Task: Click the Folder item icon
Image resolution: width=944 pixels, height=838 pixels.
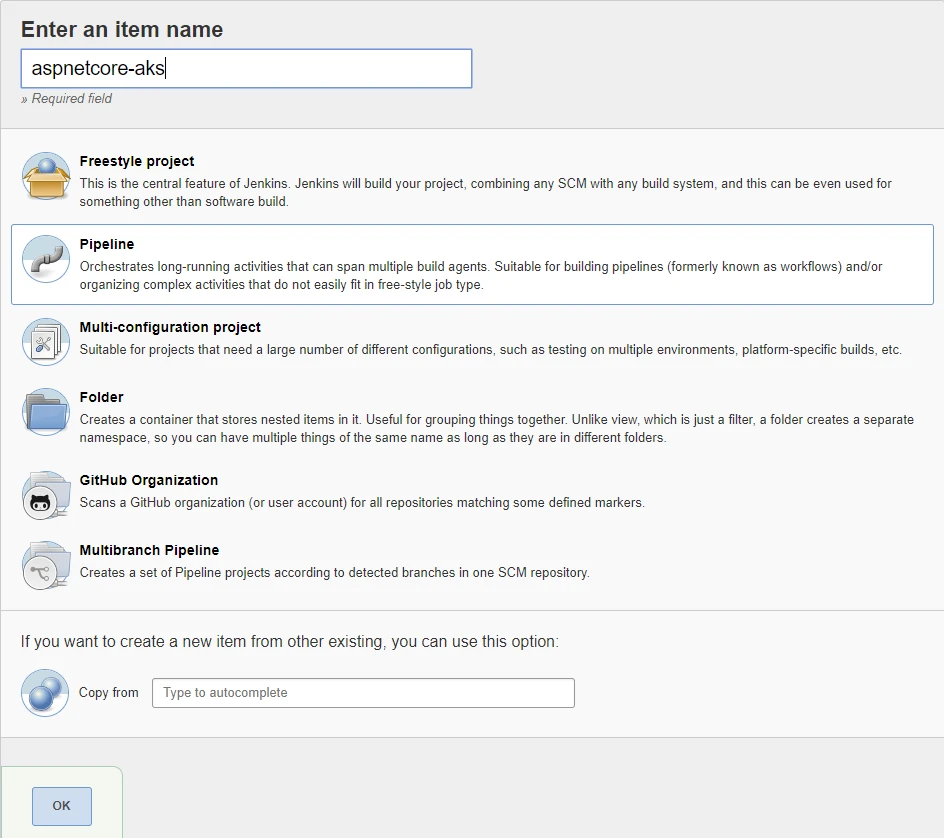Action: click(x=46, y=412)
